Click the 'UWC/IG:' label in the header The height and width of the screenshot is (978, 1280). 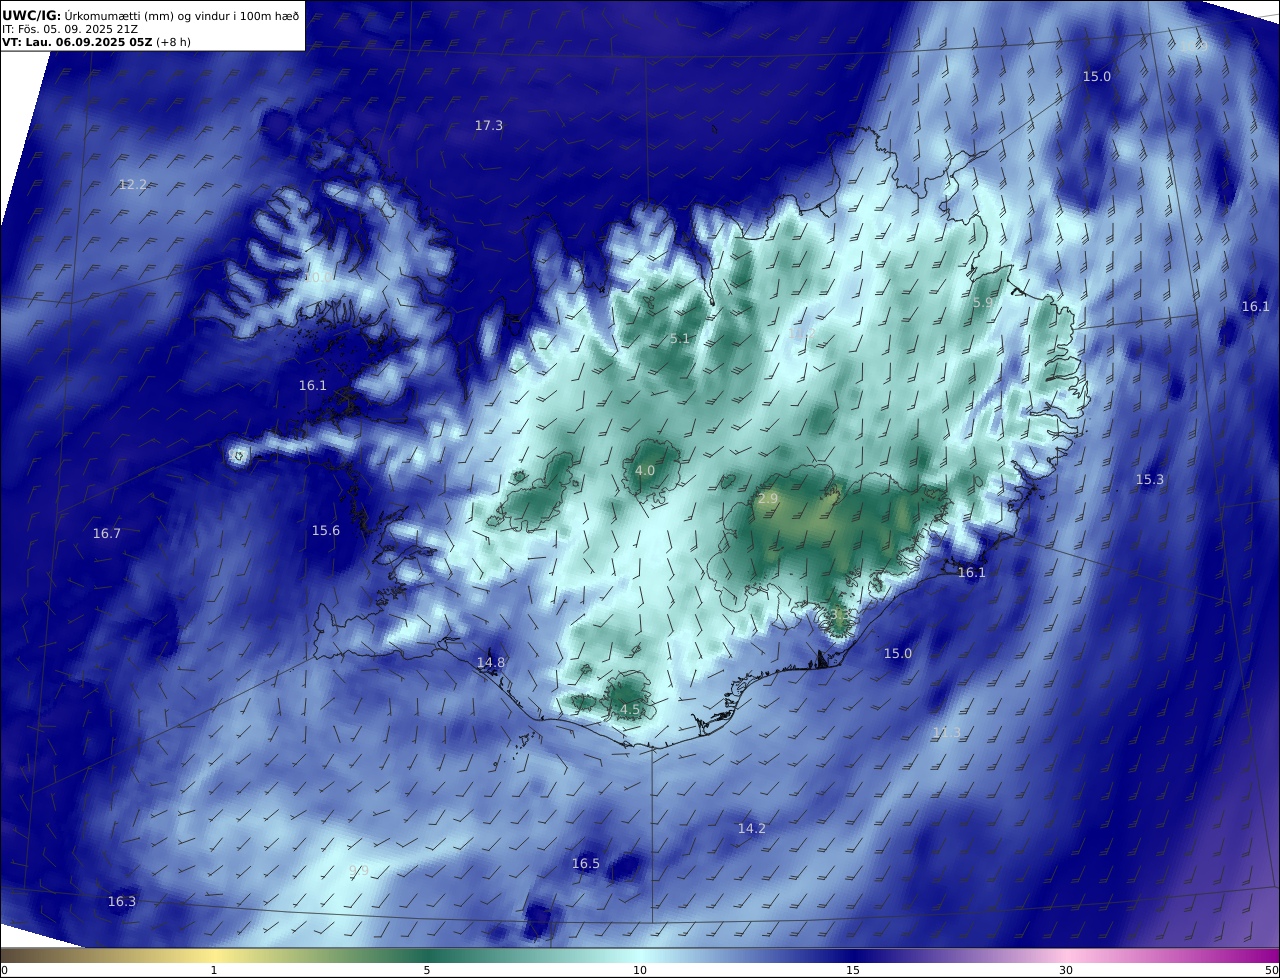click(x=32, y=15)
